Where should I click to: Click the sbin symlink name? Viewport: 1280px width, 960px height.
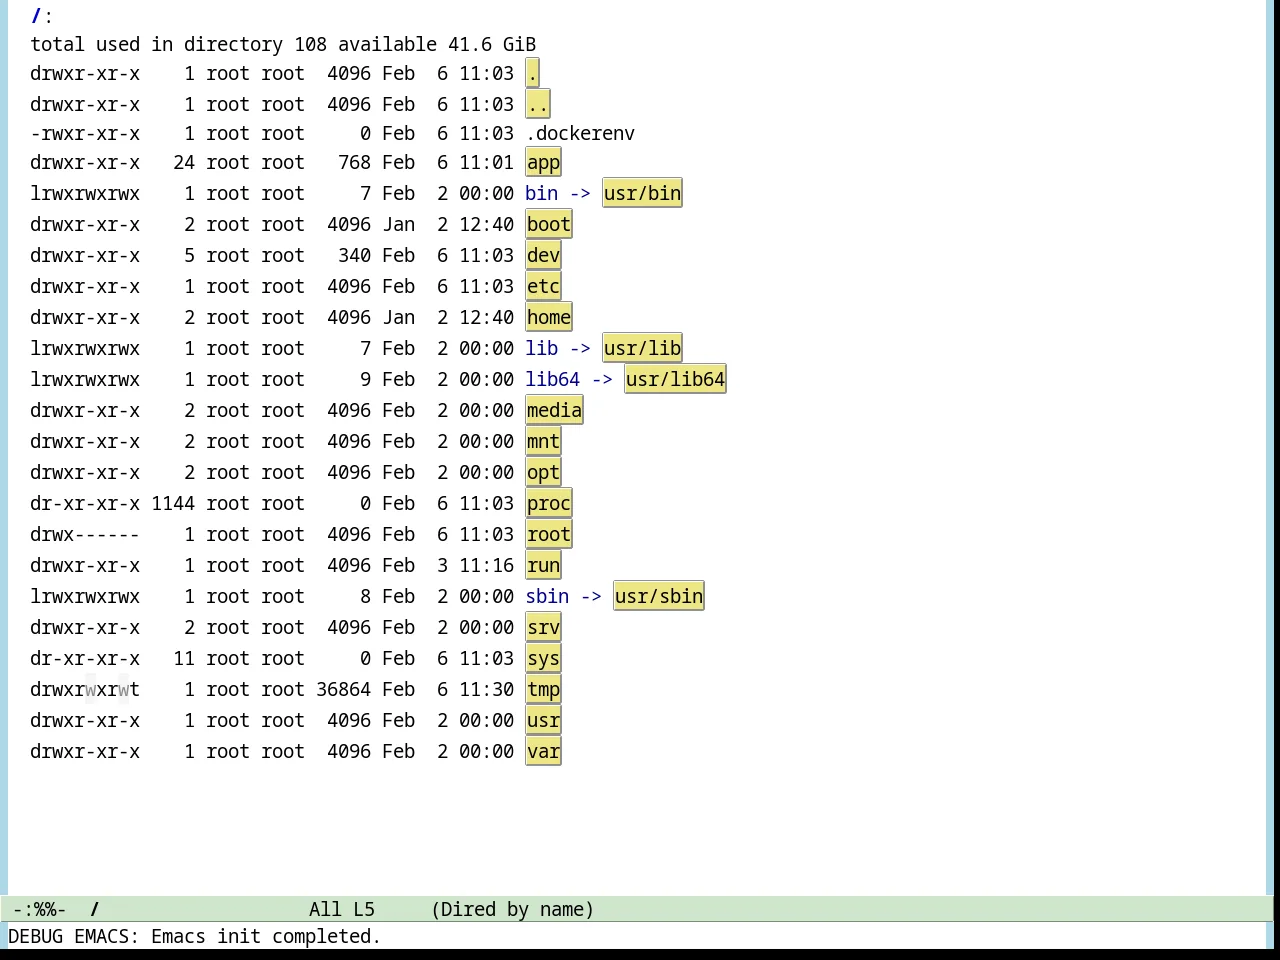click(547, 597)
